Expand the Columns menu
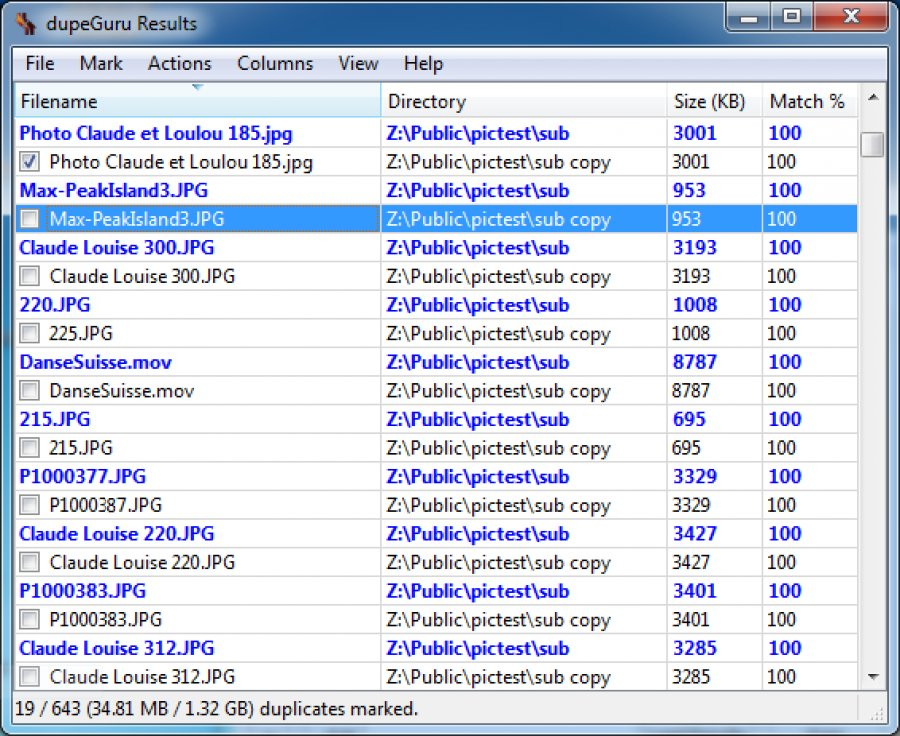Screen dimensions: 900x736 click(x=275, y=64)
